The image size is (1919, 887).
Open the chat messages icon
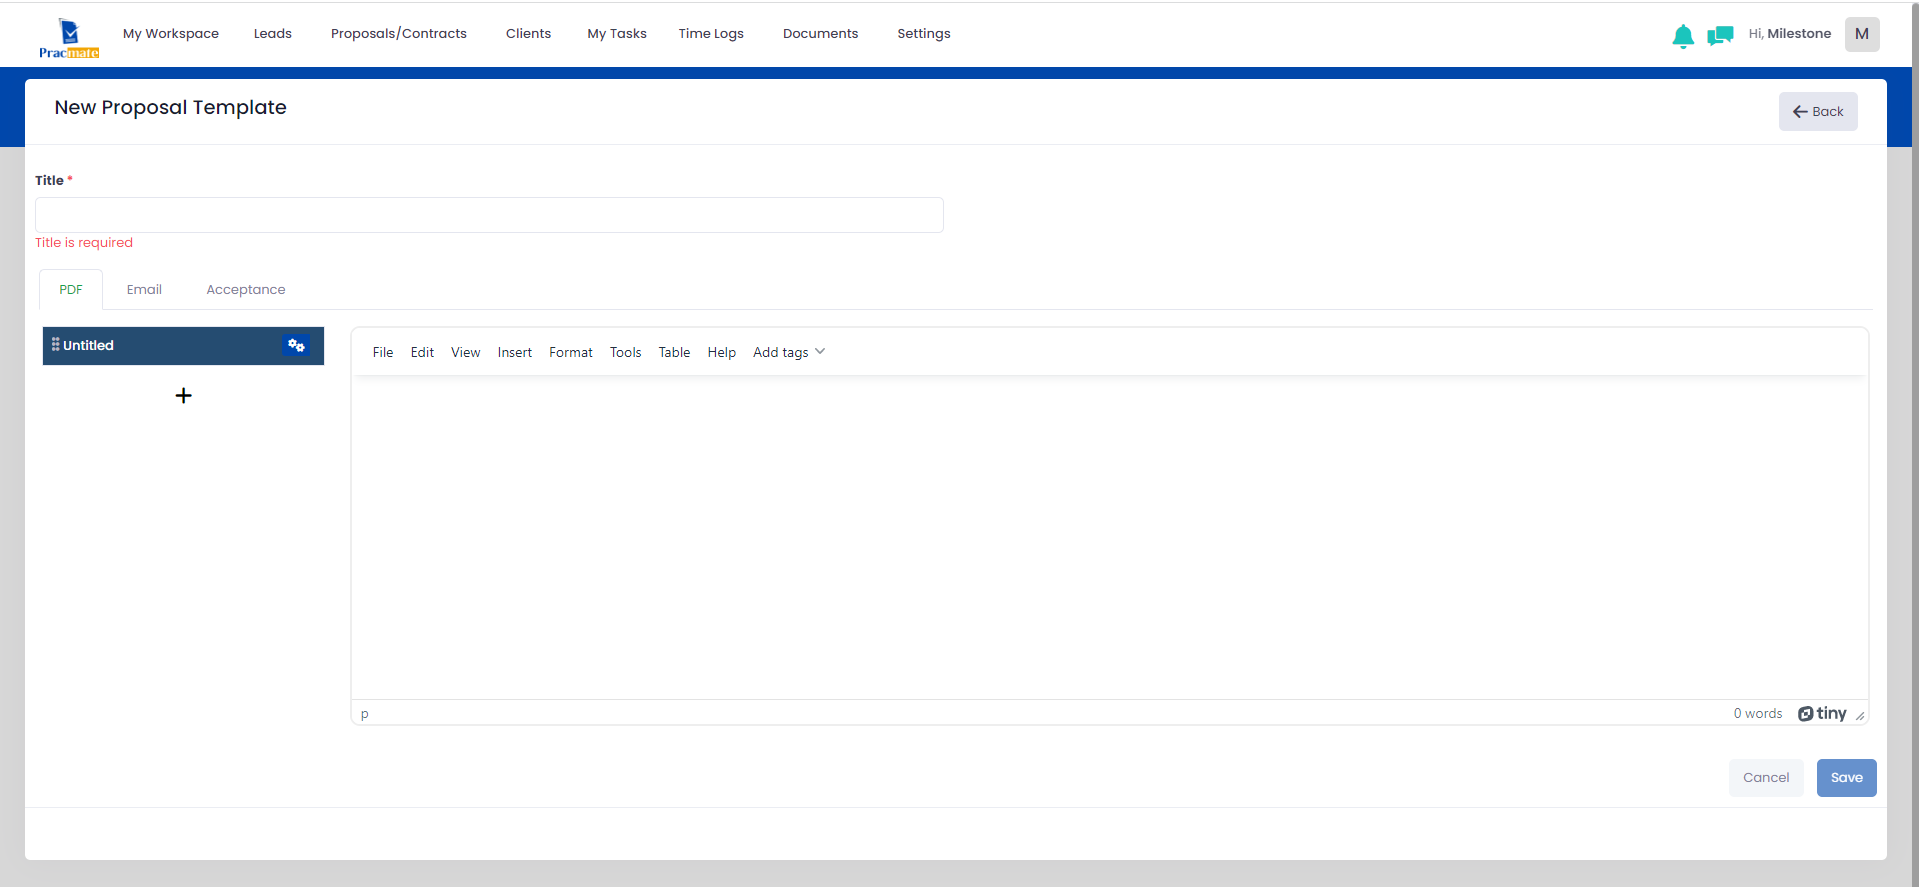pyautogui.click(x=1720, y=36)
